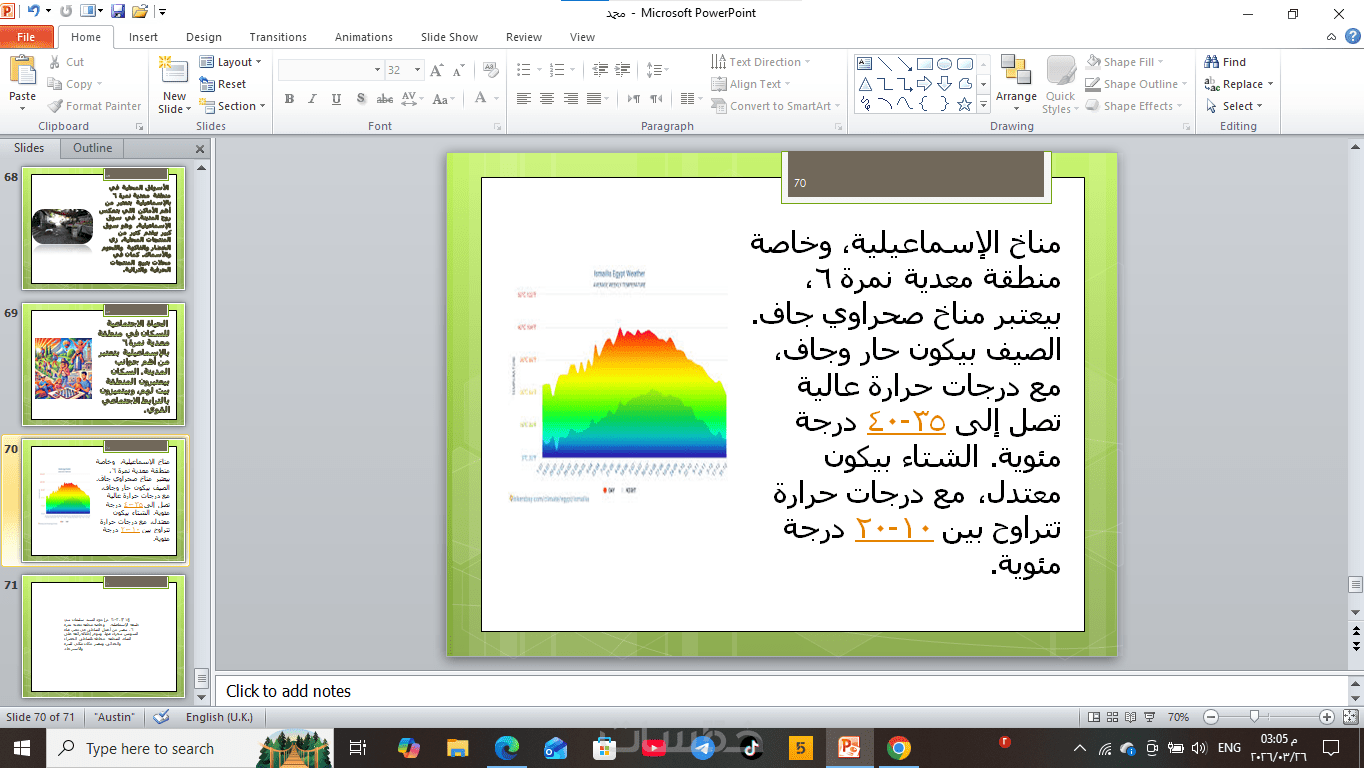
Task: Toggle Italic text formatting
Action: pyautogui.click(x=312, y=99)
